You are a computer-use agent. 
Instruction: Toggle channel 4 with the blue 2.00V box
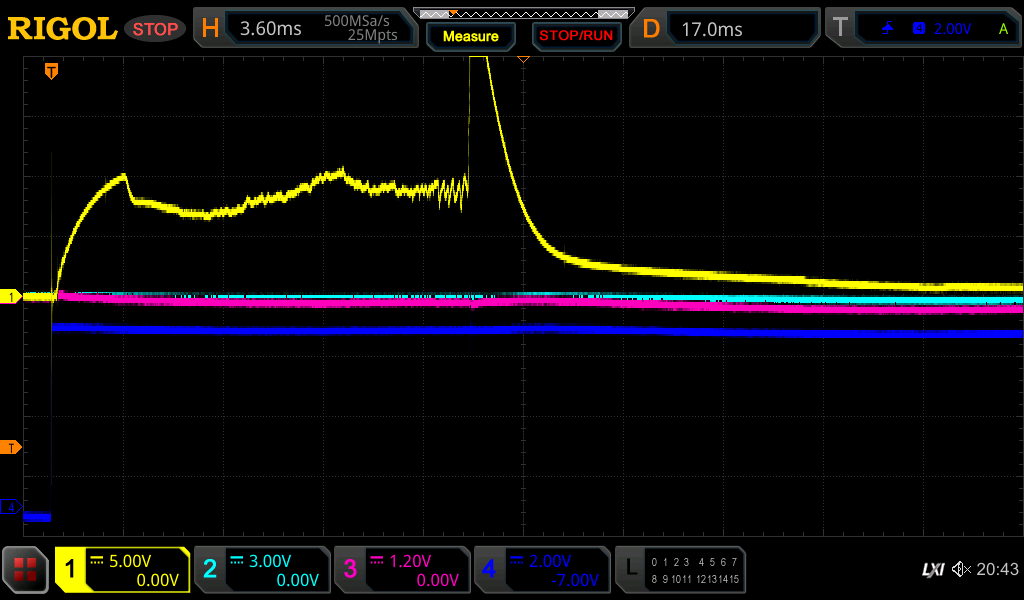541,570
